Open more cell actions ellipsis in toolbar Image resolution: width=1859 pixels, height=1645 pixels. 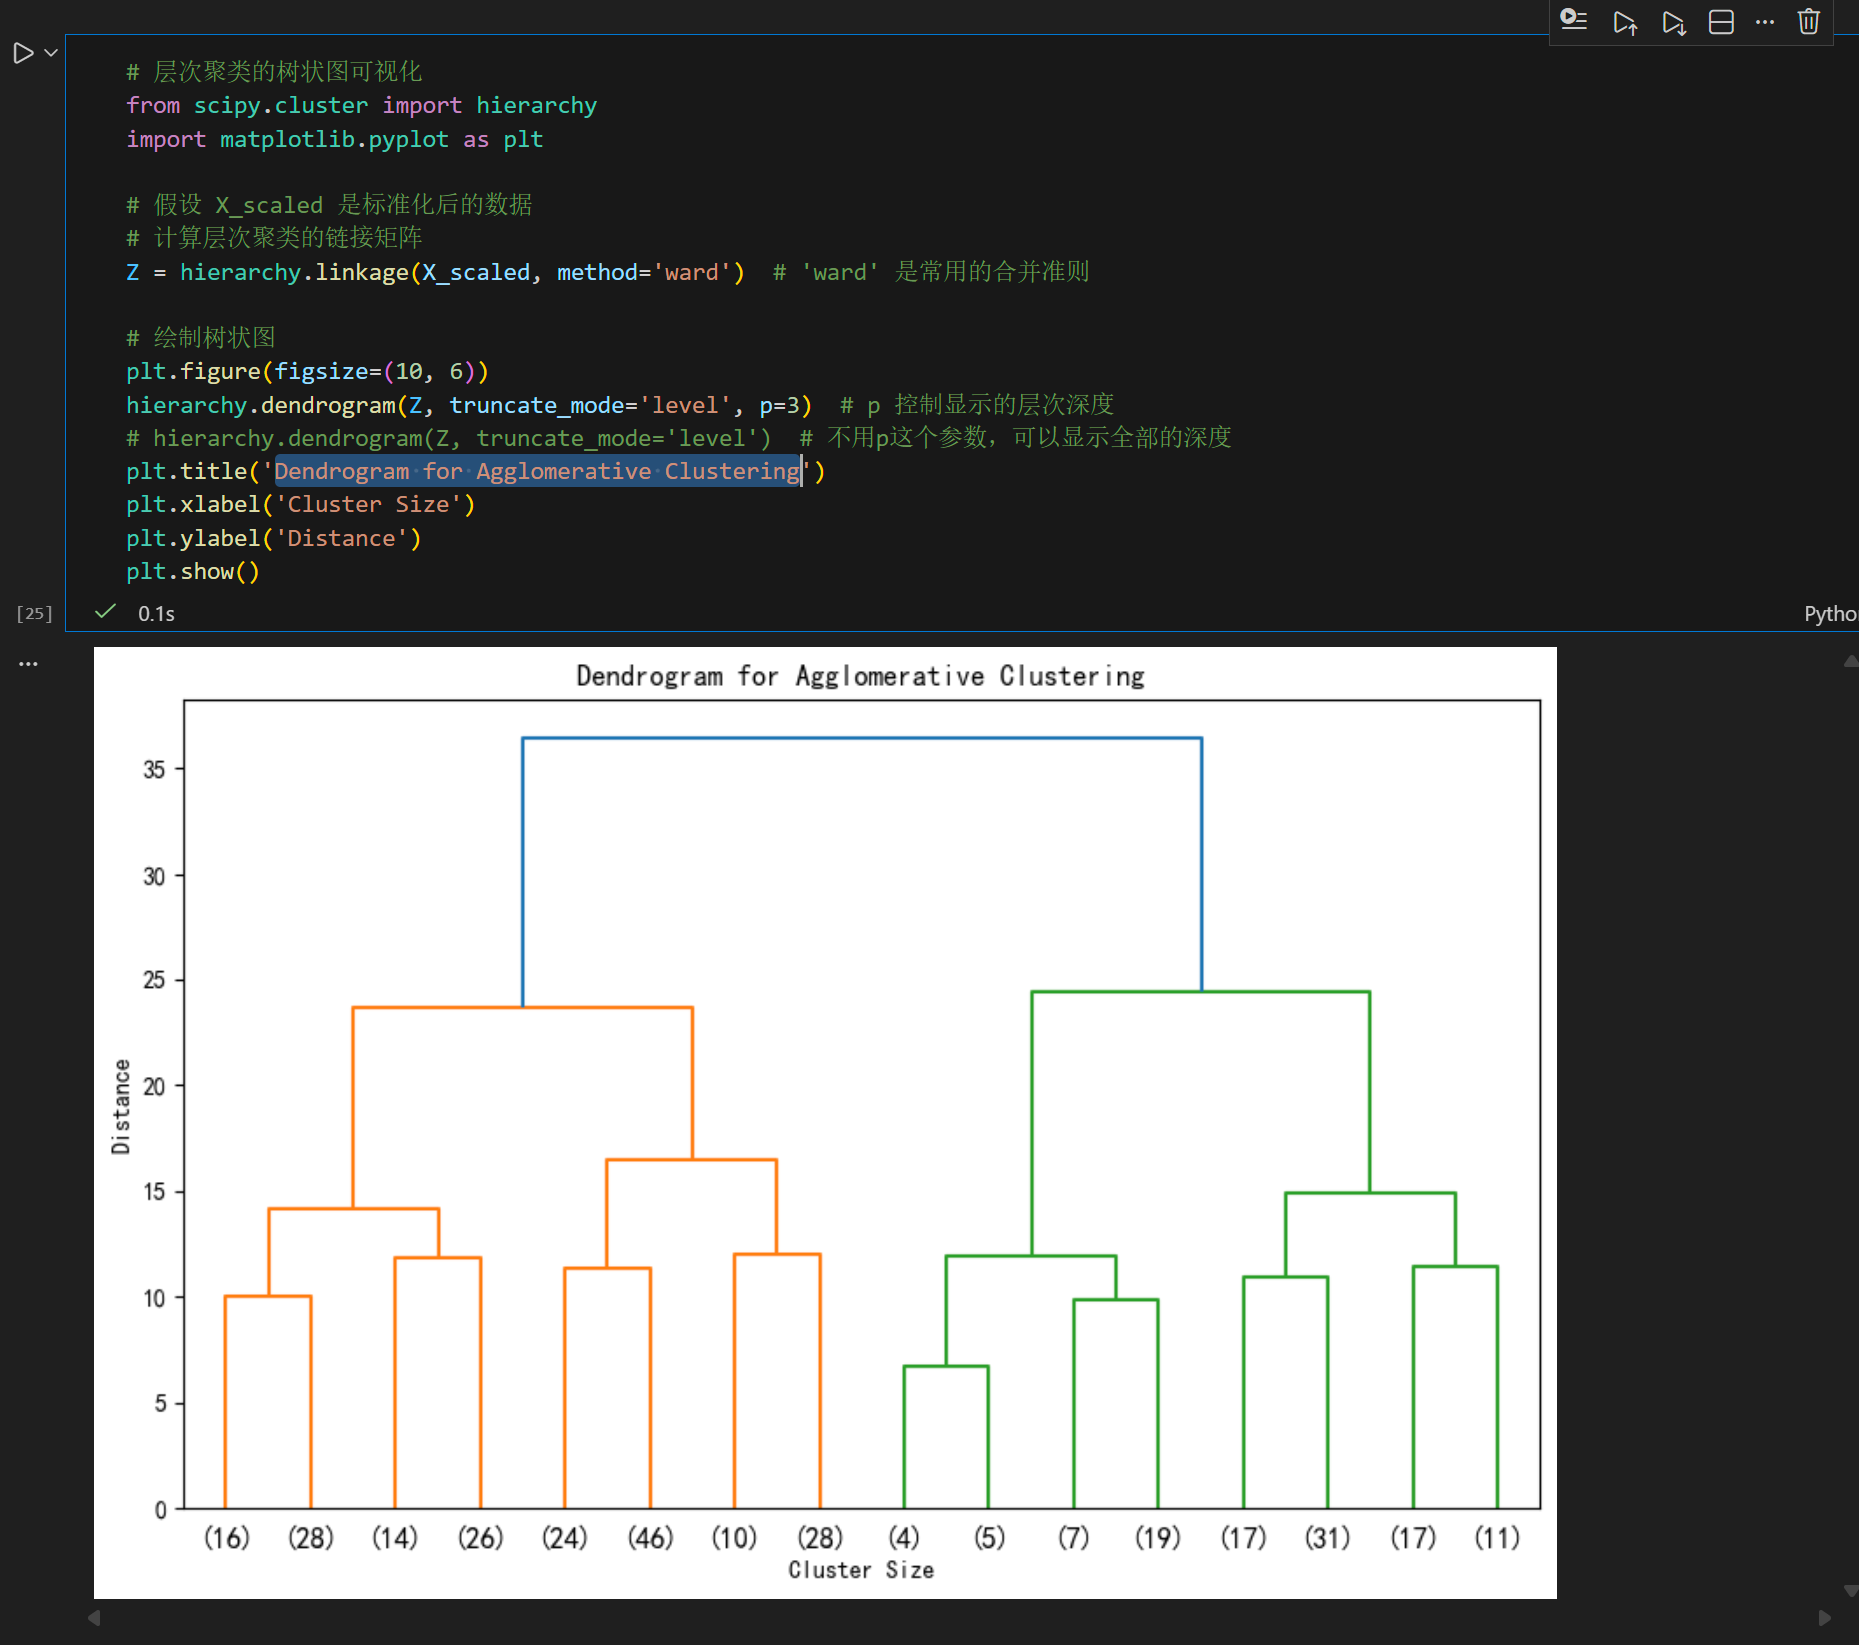[1765, 22]
